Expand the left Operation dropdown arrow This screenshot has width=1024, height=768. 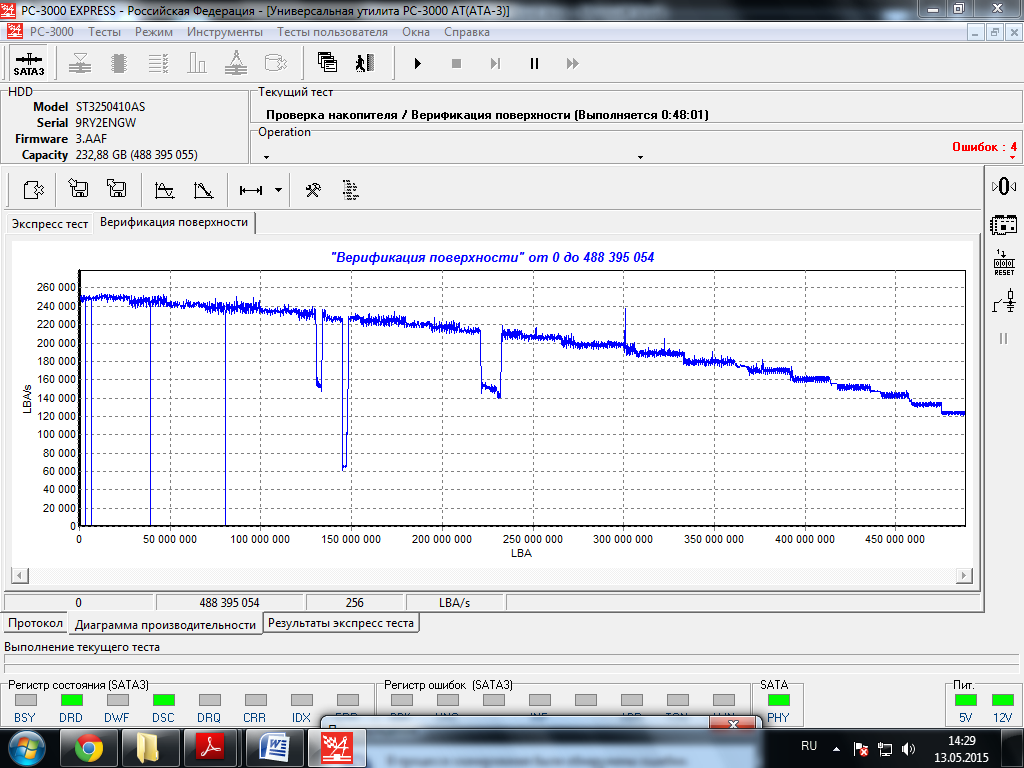(x=266, y=157)
